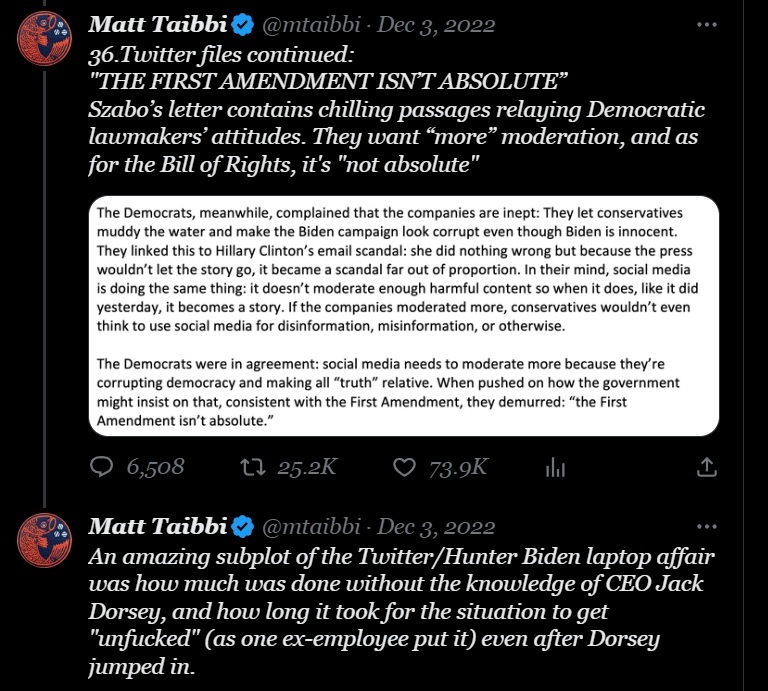768x691 pixels.
Task: Open the first tweet's three-dot menu
Action: [706, 24]
